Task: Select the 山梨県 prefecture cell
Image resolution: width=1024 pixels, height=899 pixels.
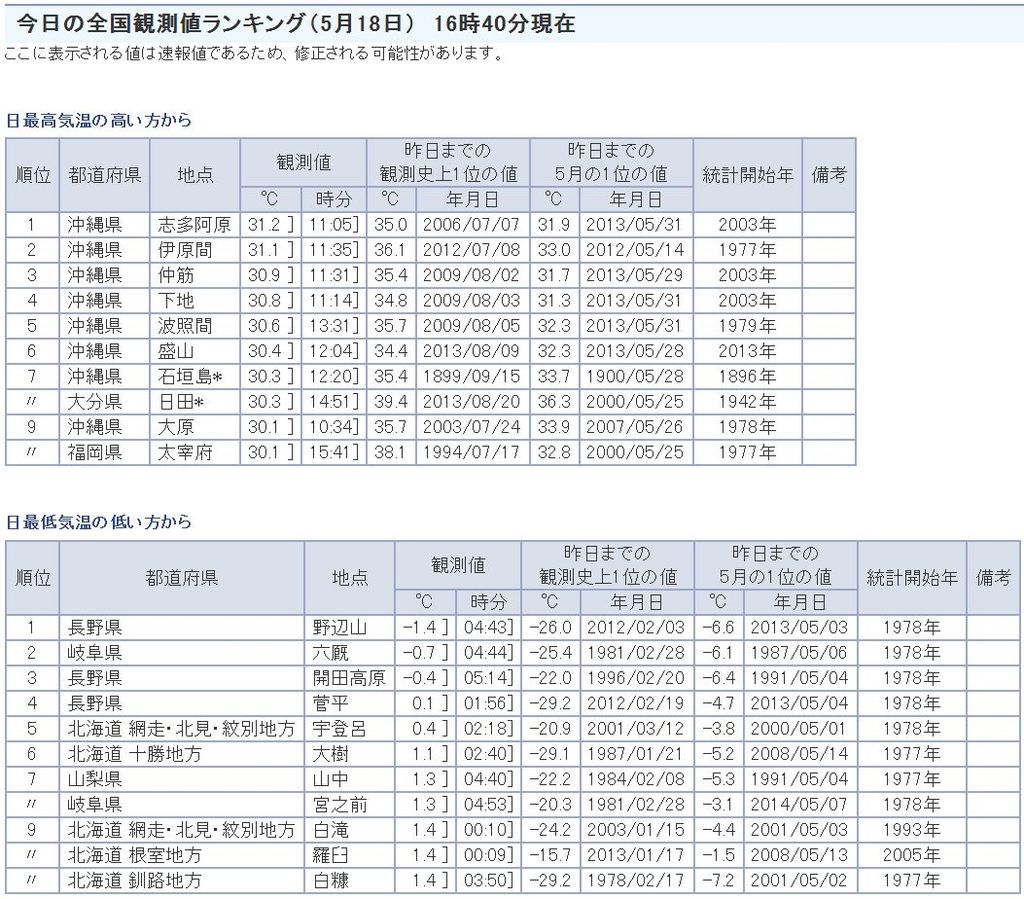Action: tap(95, 779)
